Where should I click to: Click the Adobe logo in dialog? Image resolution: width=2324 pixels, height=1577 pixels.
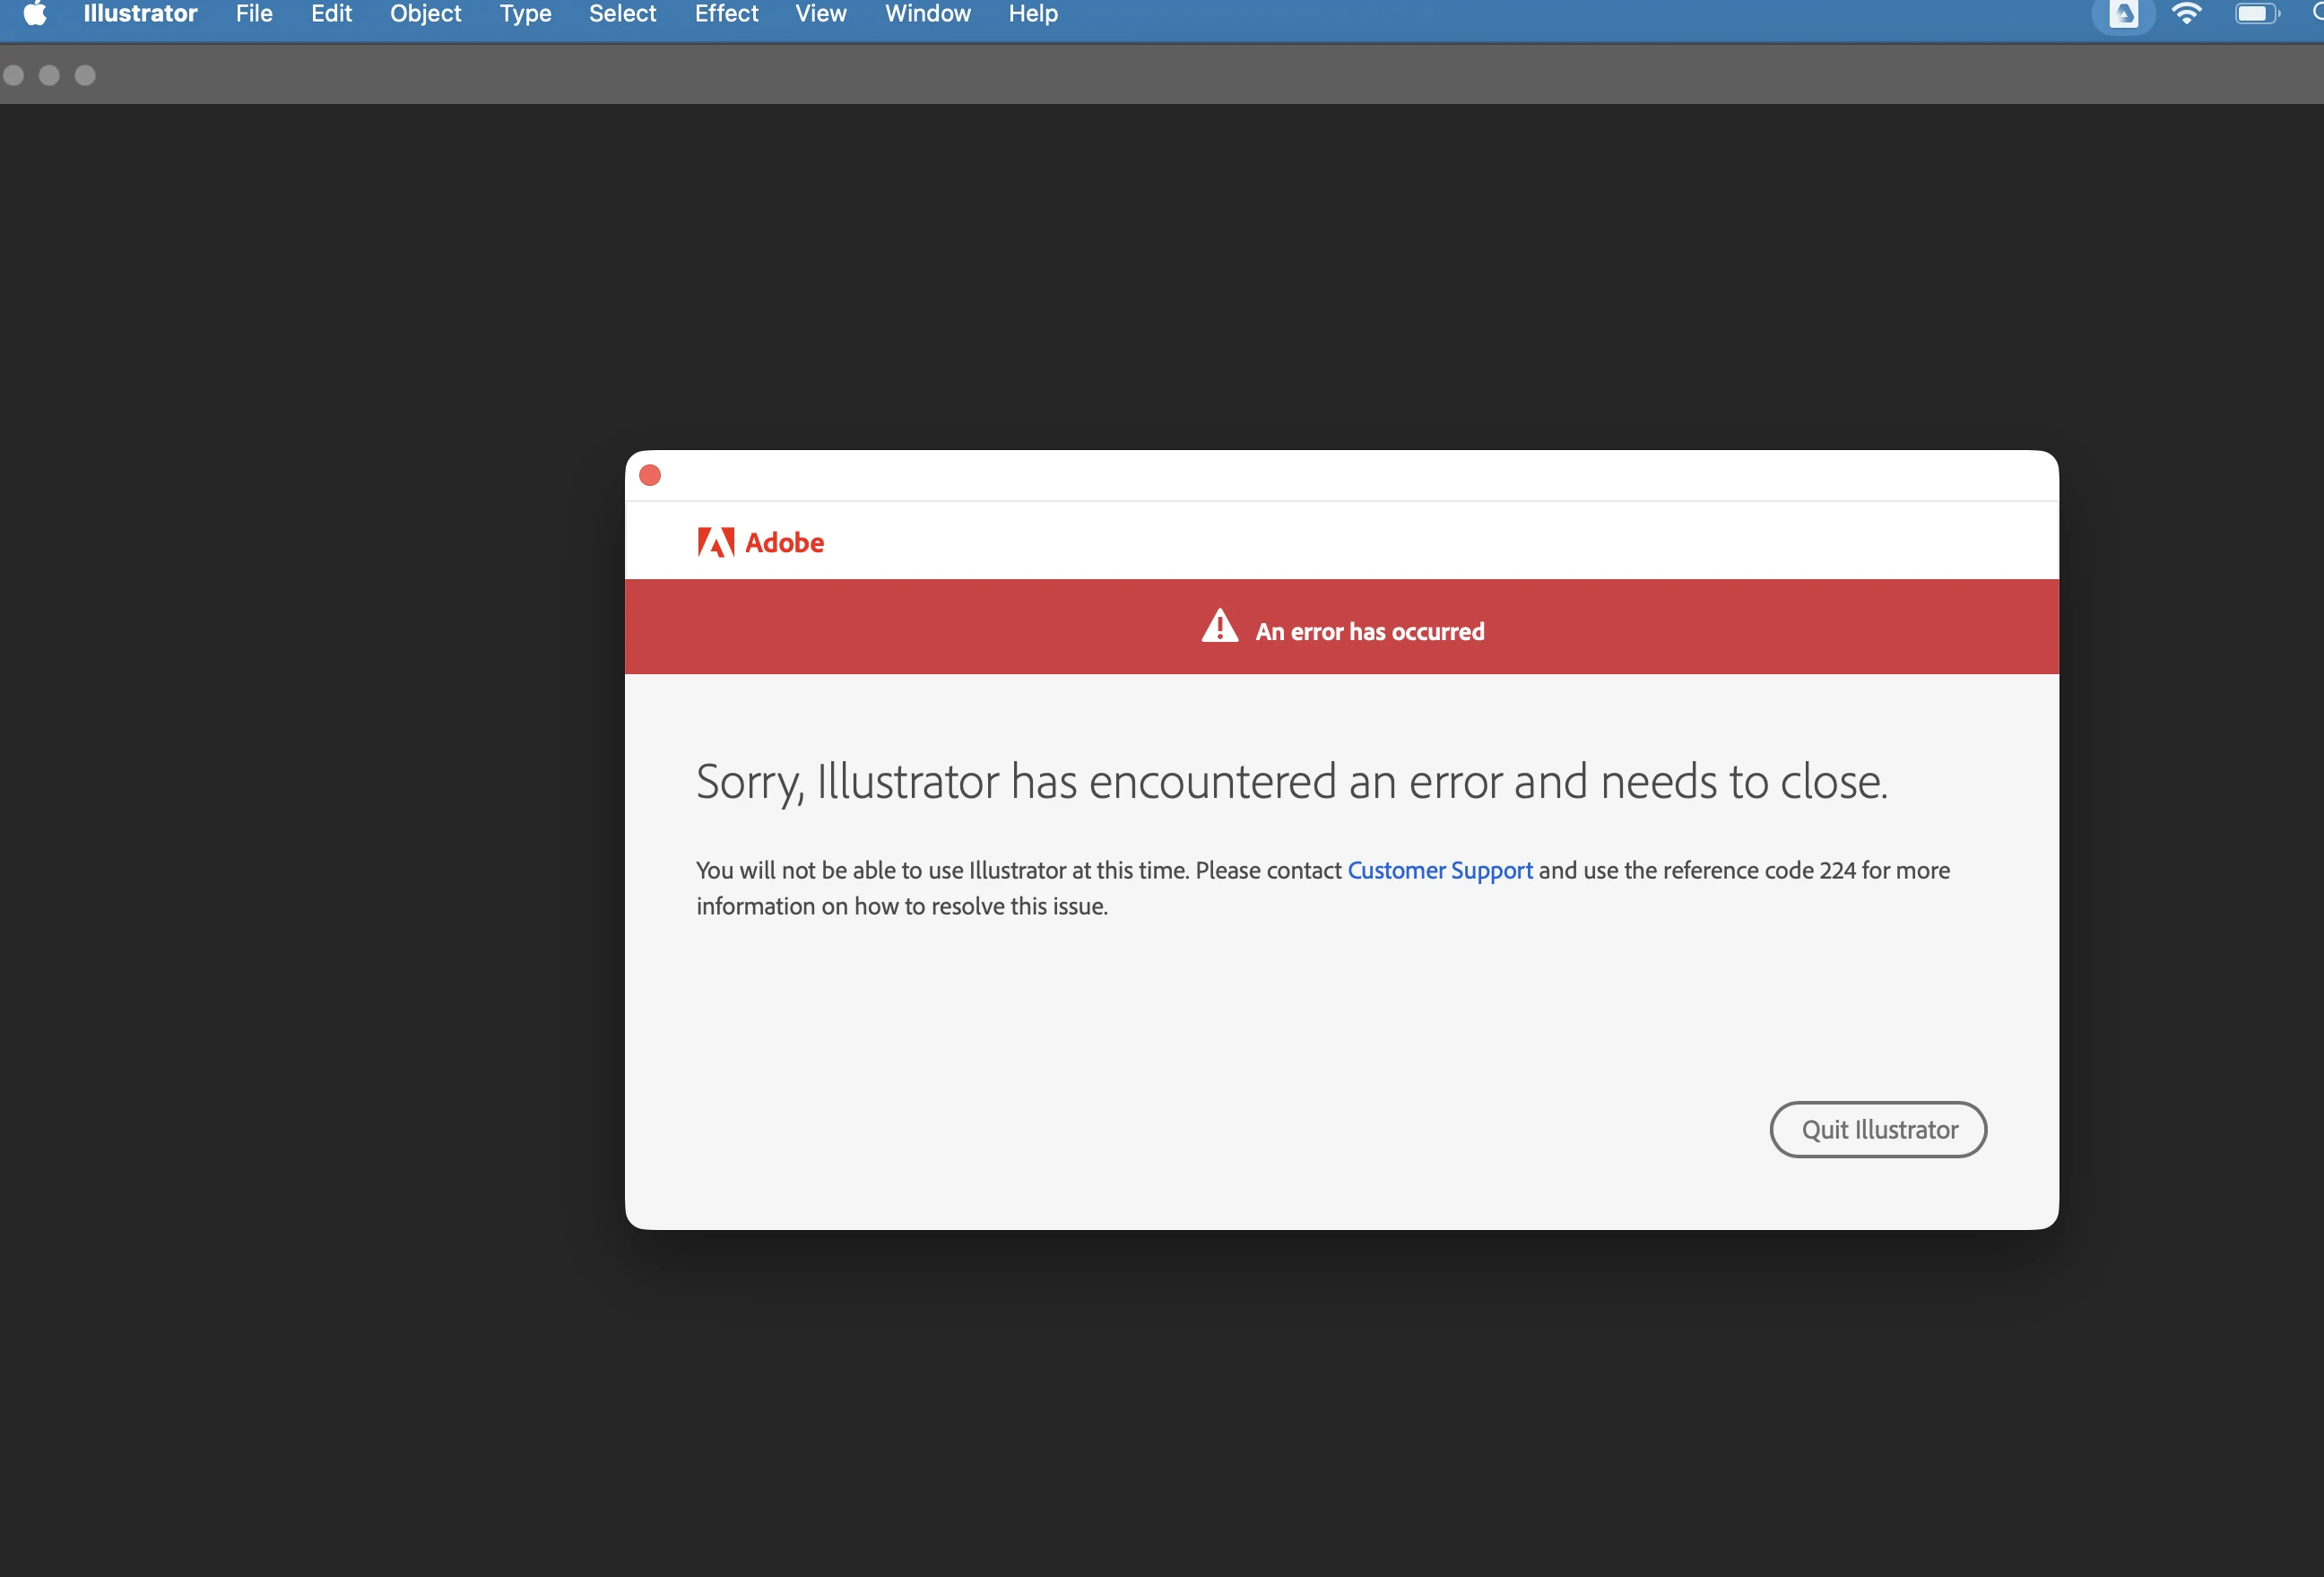coord(760,542)
